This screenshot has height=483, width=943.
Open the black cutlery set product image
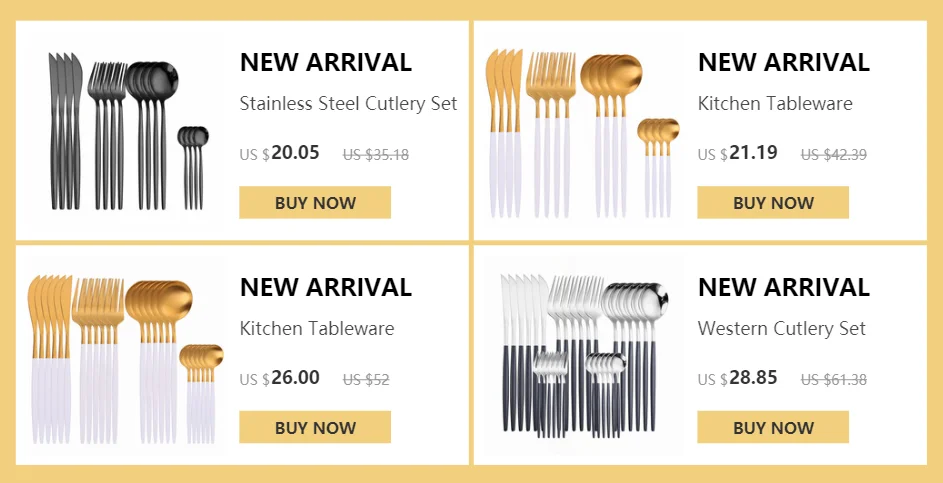[x=128, y=131]
